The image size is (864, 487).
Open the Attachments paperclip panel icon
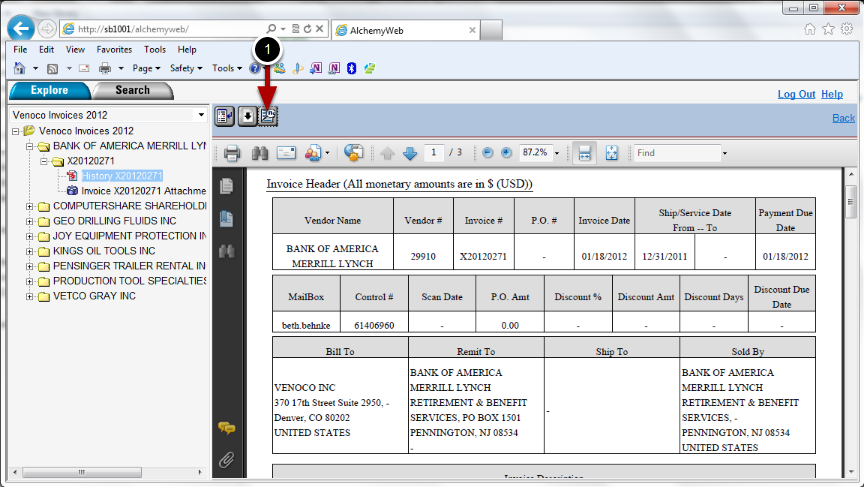[226, 459]
